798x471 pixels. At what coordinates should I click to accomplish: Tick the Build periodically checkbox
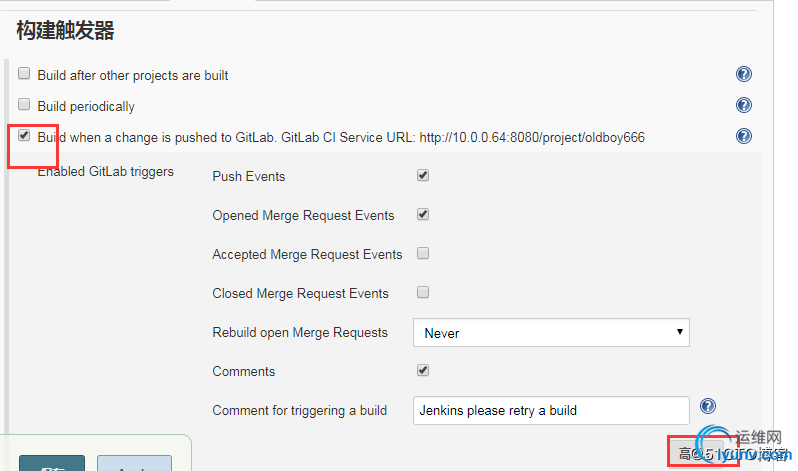24,104
